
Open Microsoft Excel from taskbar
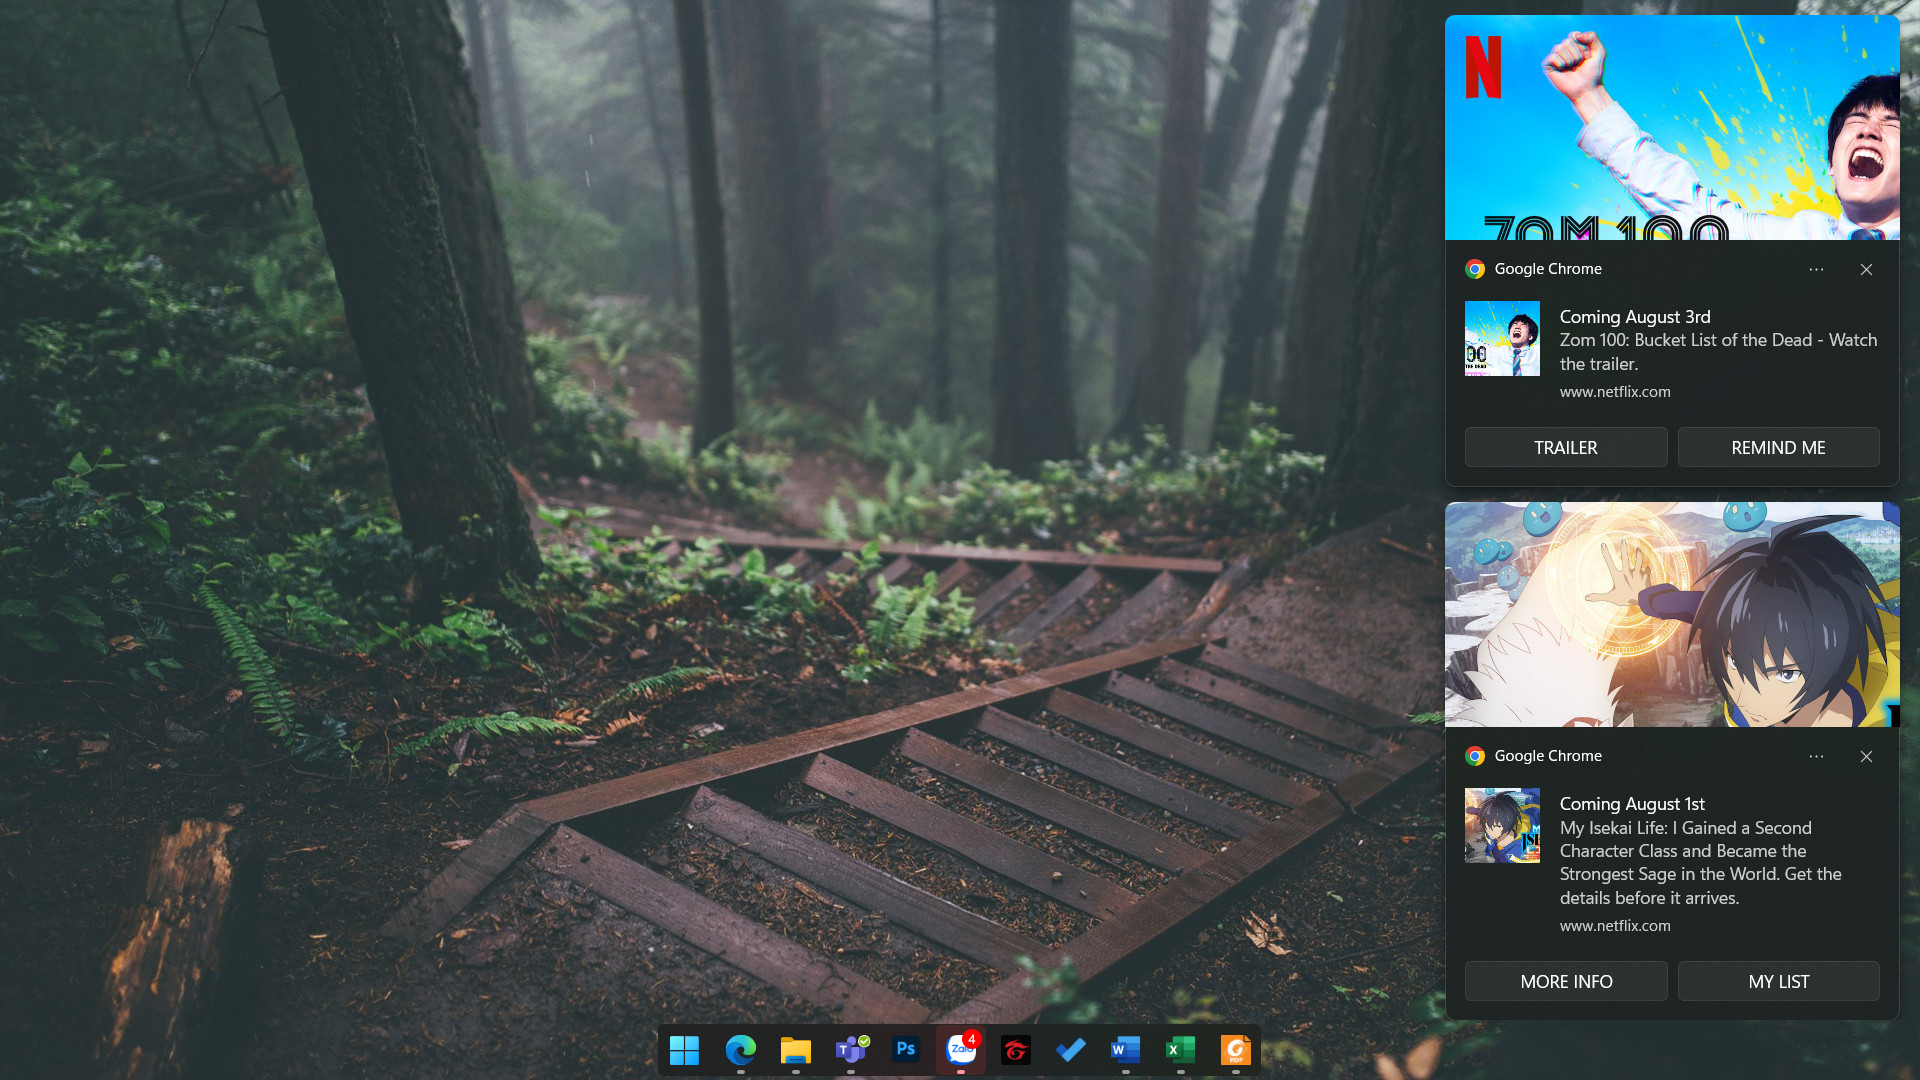pyautogui.click(x=1180, y=1050)
